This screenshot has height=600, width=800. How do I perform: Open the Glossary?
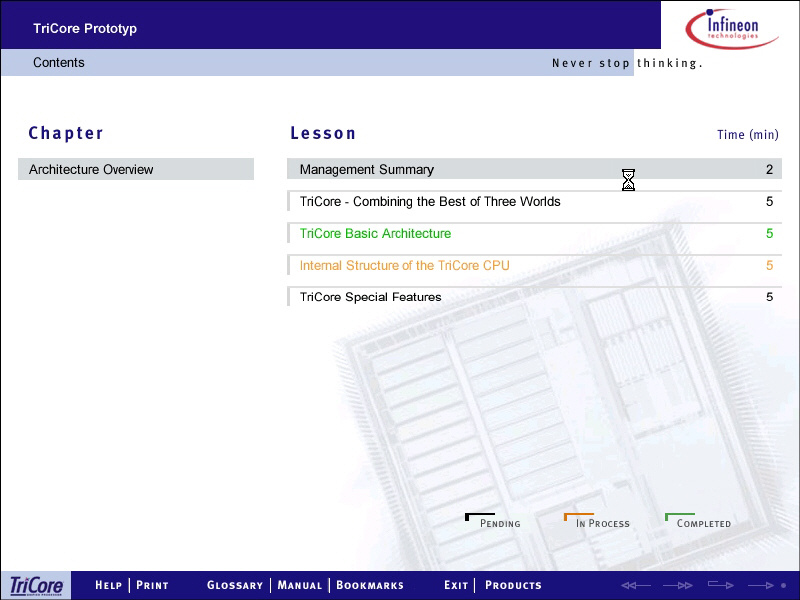(235, 585)
